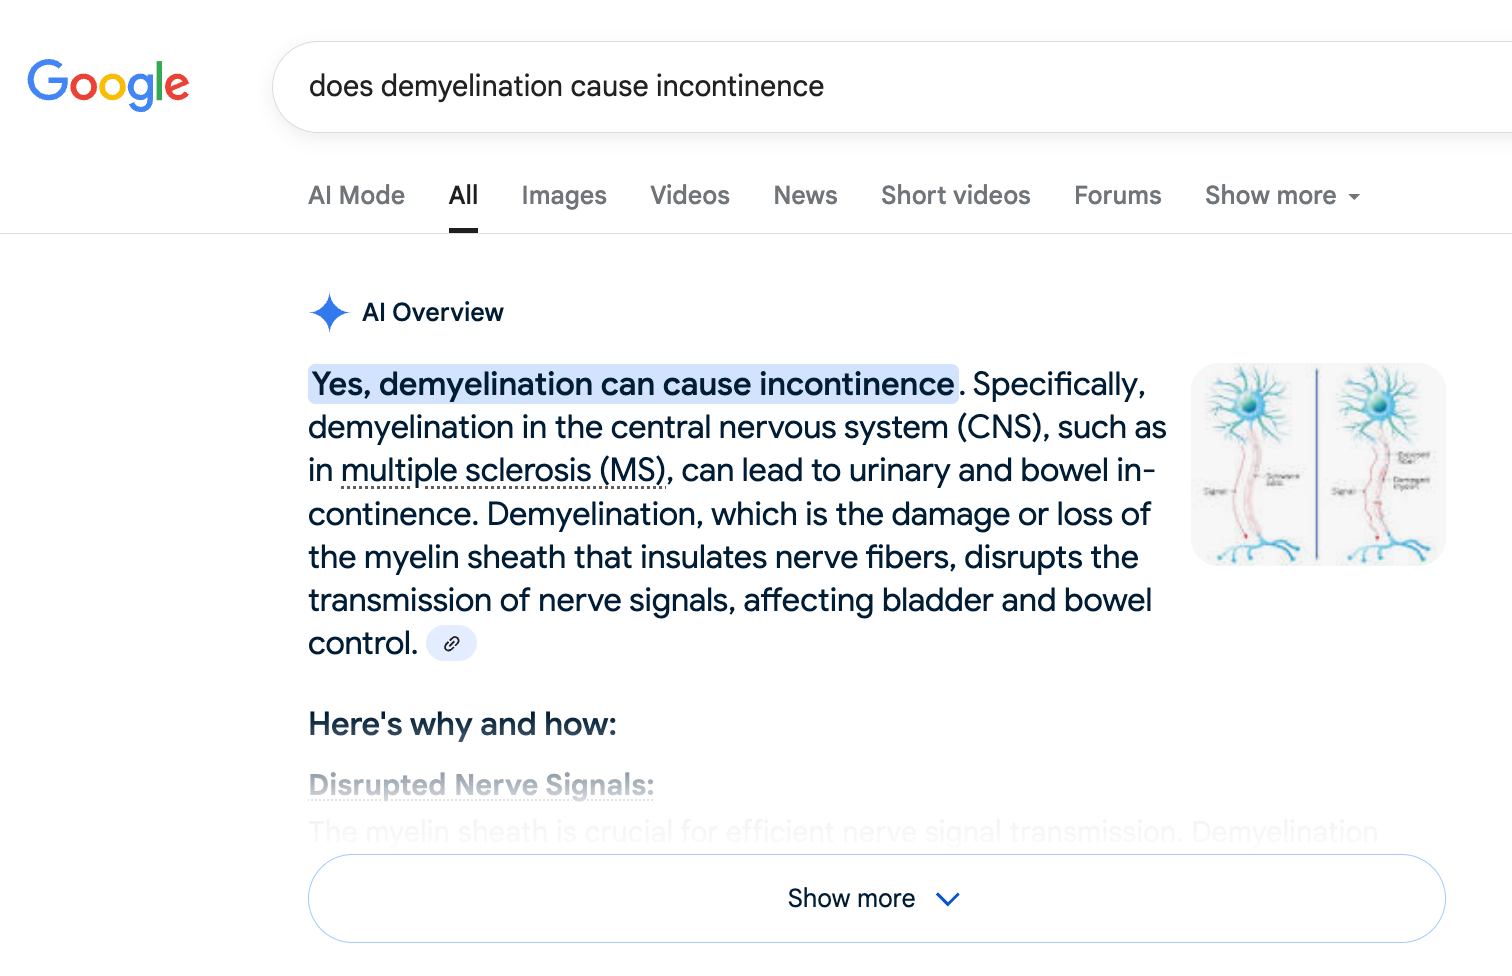Click the AI Overview sparkle icon
Screen dimensions: 1512x976
(x=329, y=313)
